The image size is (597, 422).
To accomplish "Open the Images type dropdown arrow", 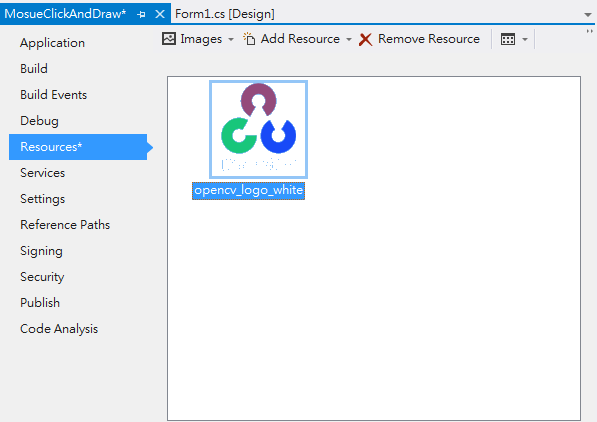I will coord(231,39).
